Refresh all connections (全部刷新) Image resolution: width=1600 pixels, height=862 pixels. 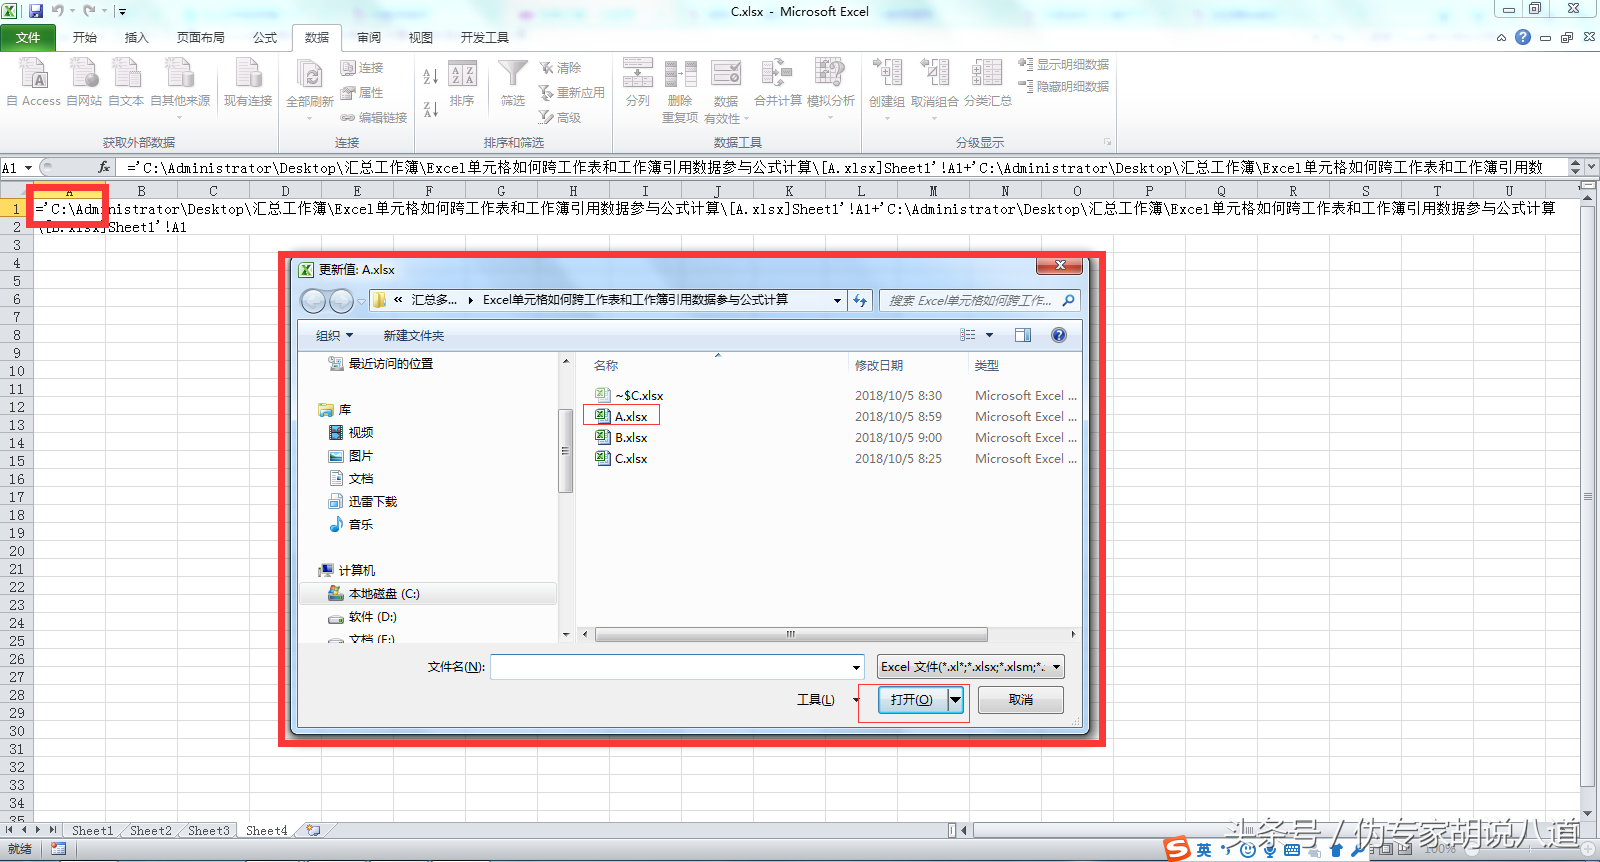point(310,88)
